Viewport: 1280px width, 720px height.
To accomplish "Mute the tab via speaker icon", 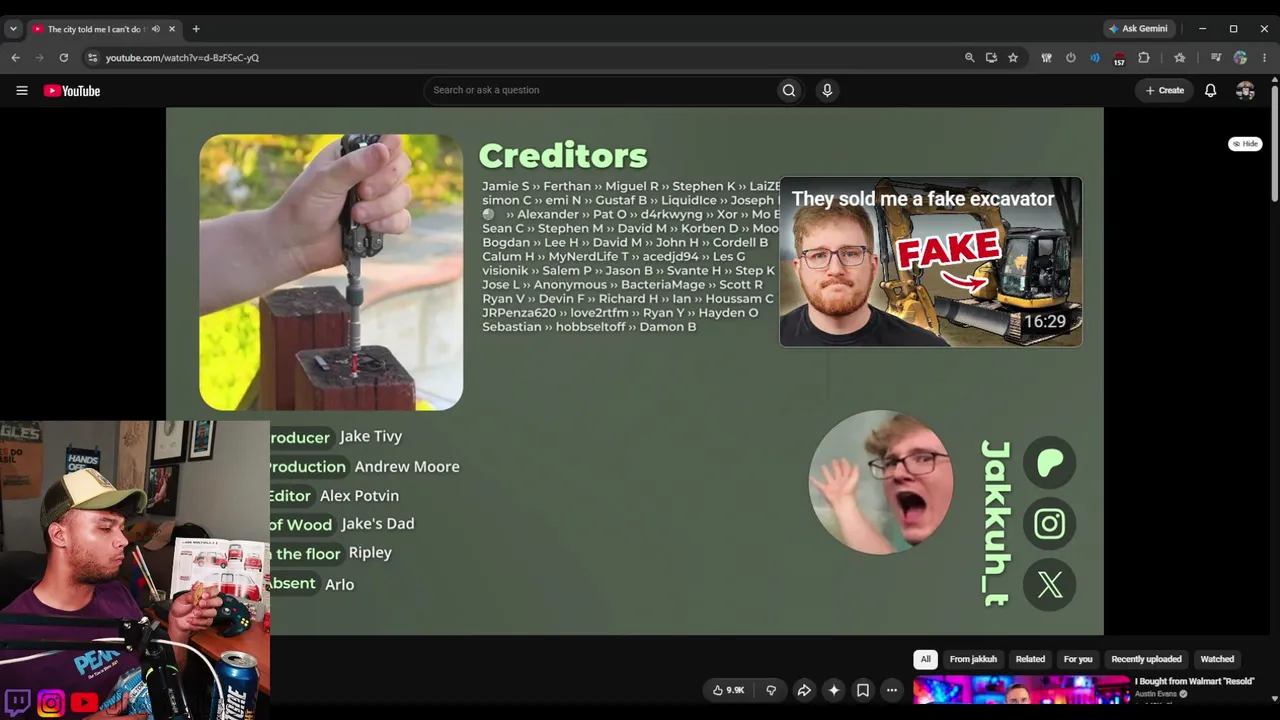I will 155,29.
